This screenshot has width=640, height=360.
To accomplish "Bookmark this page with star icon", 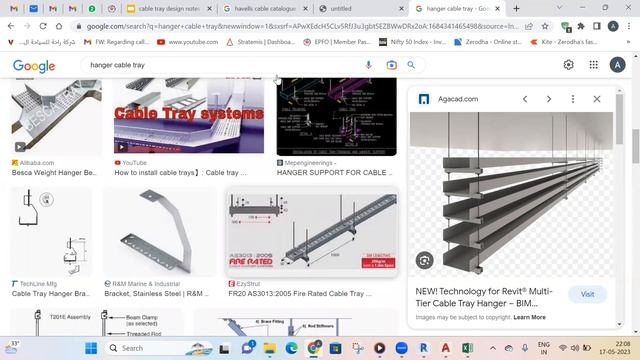I will (545, 26).
